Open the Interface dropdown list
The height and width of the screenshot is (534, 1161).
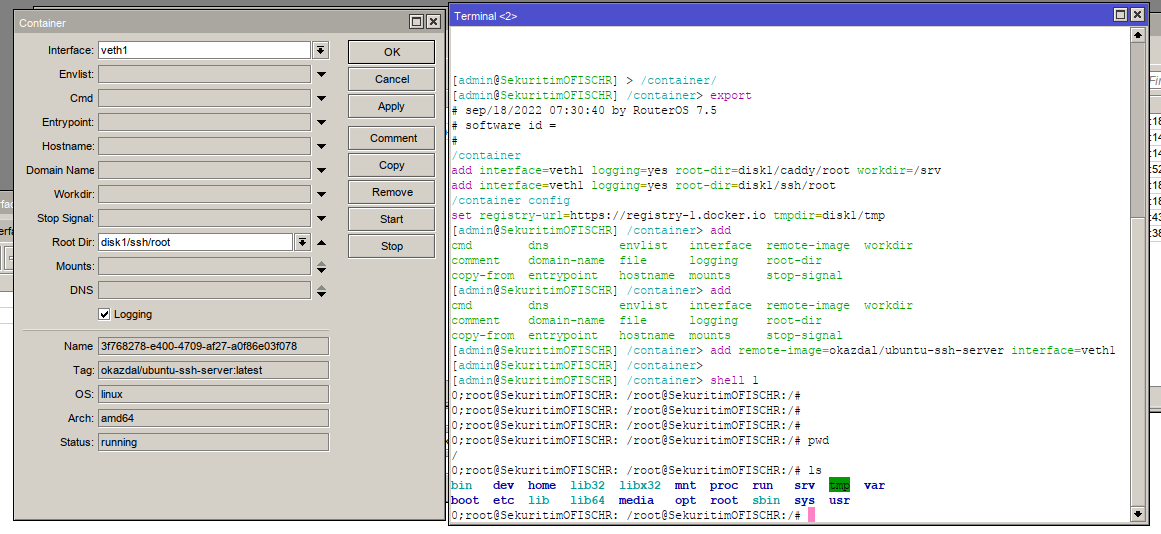(320, 50)
